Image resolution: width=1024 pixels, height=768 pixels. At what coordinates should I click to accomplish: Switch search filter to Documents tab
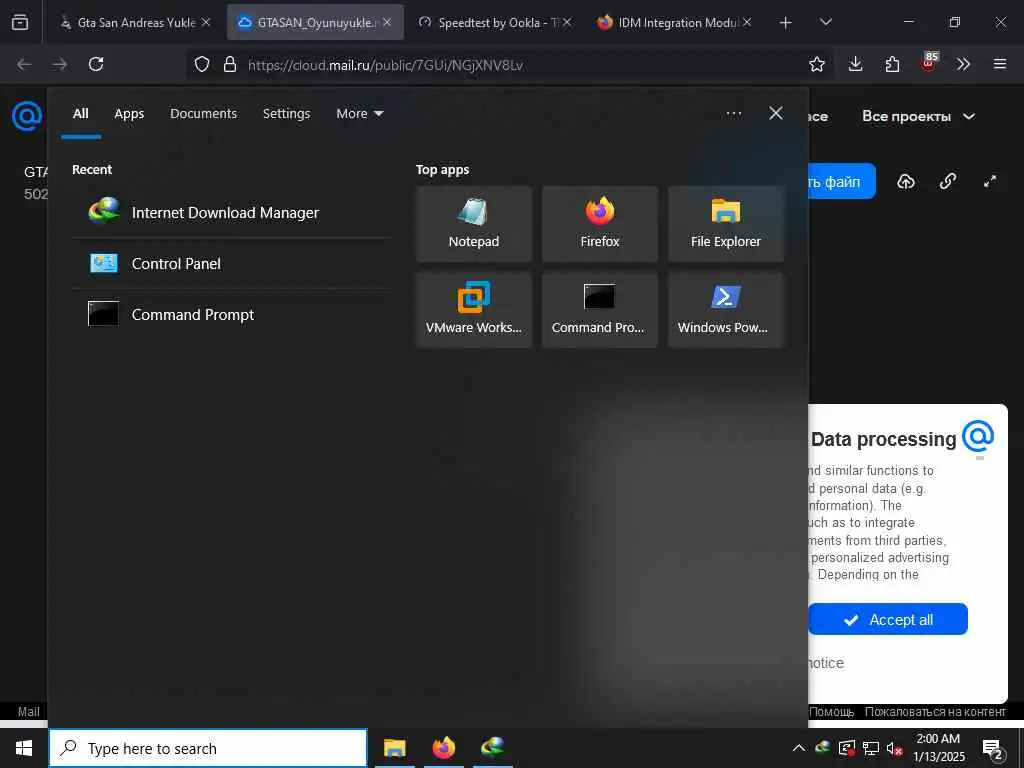203,114
